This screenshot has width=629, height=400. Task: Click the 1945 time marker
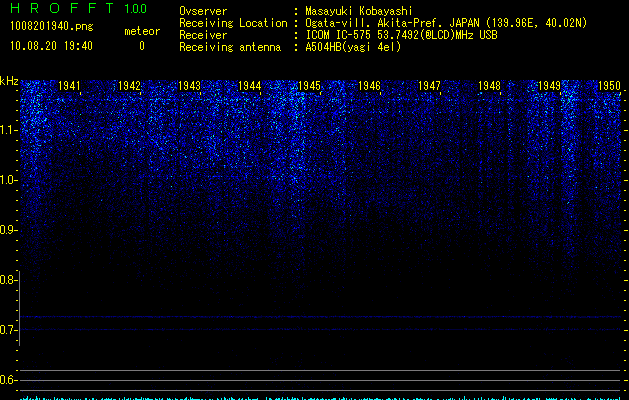point(310,86)
